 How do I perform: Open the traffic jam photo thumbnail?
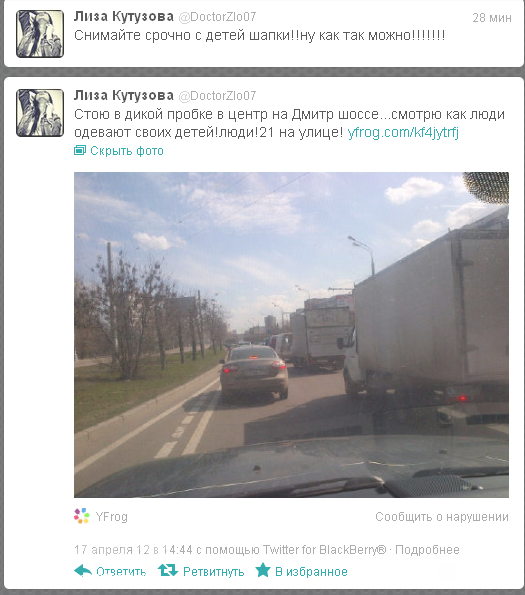pos(291,335)
